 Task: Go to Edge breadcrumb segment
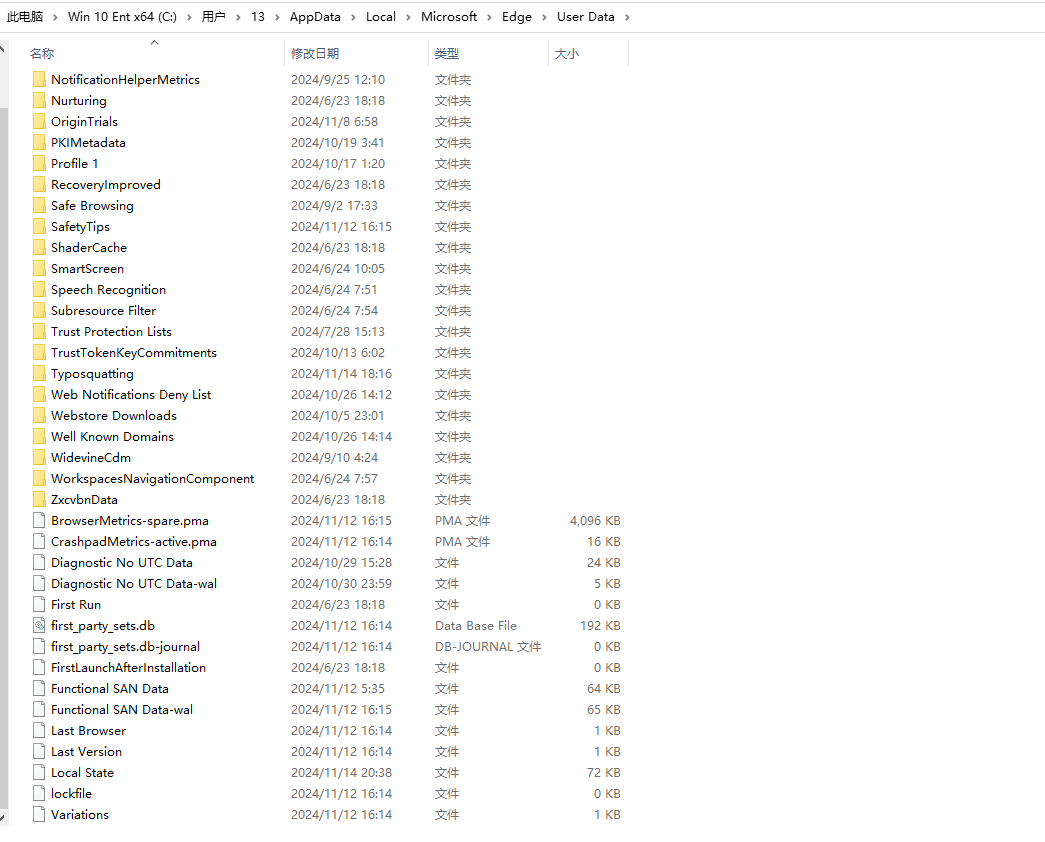517,17
